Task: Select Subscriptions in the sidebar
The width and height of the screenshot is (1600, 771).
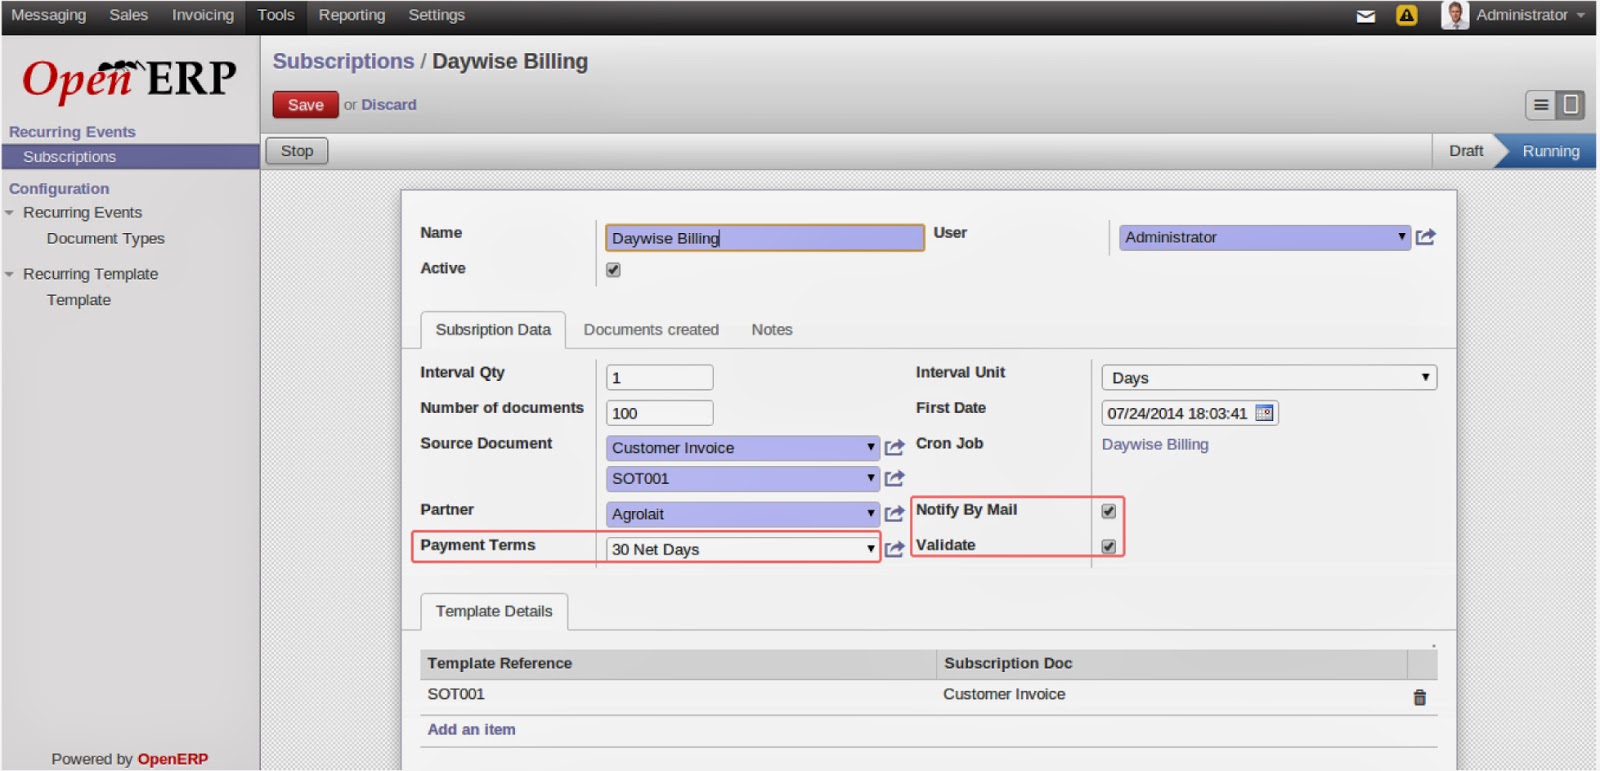Action: [x=130, y=157]
